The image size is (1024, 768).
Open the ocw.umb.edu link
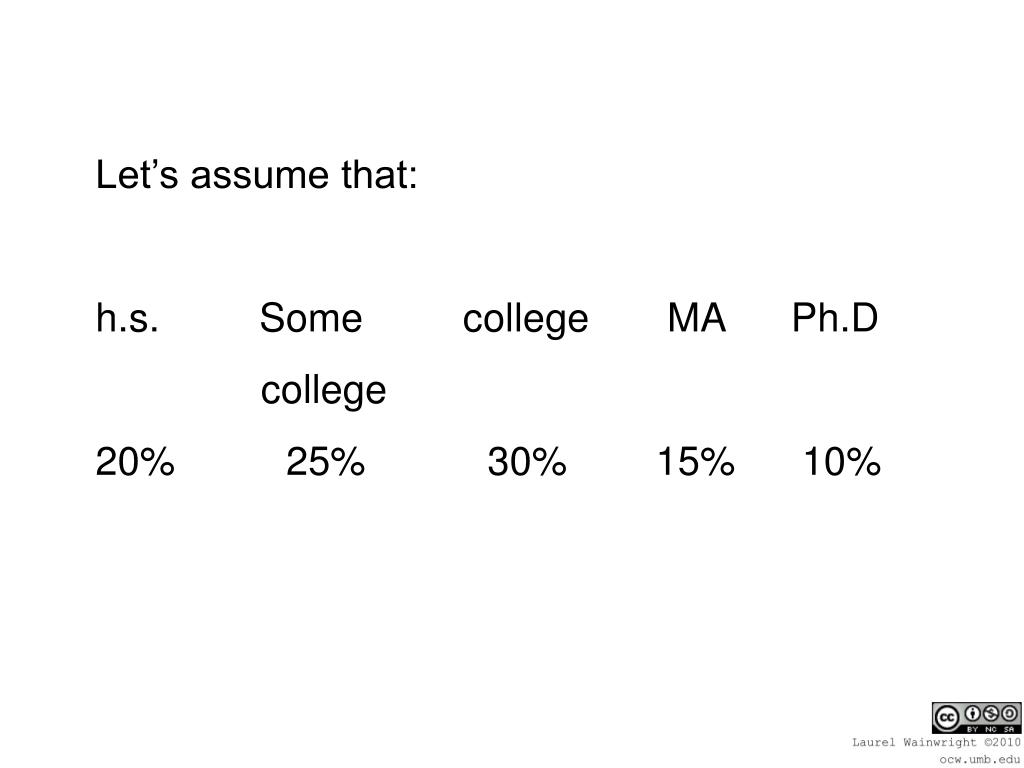pos(980,760)
